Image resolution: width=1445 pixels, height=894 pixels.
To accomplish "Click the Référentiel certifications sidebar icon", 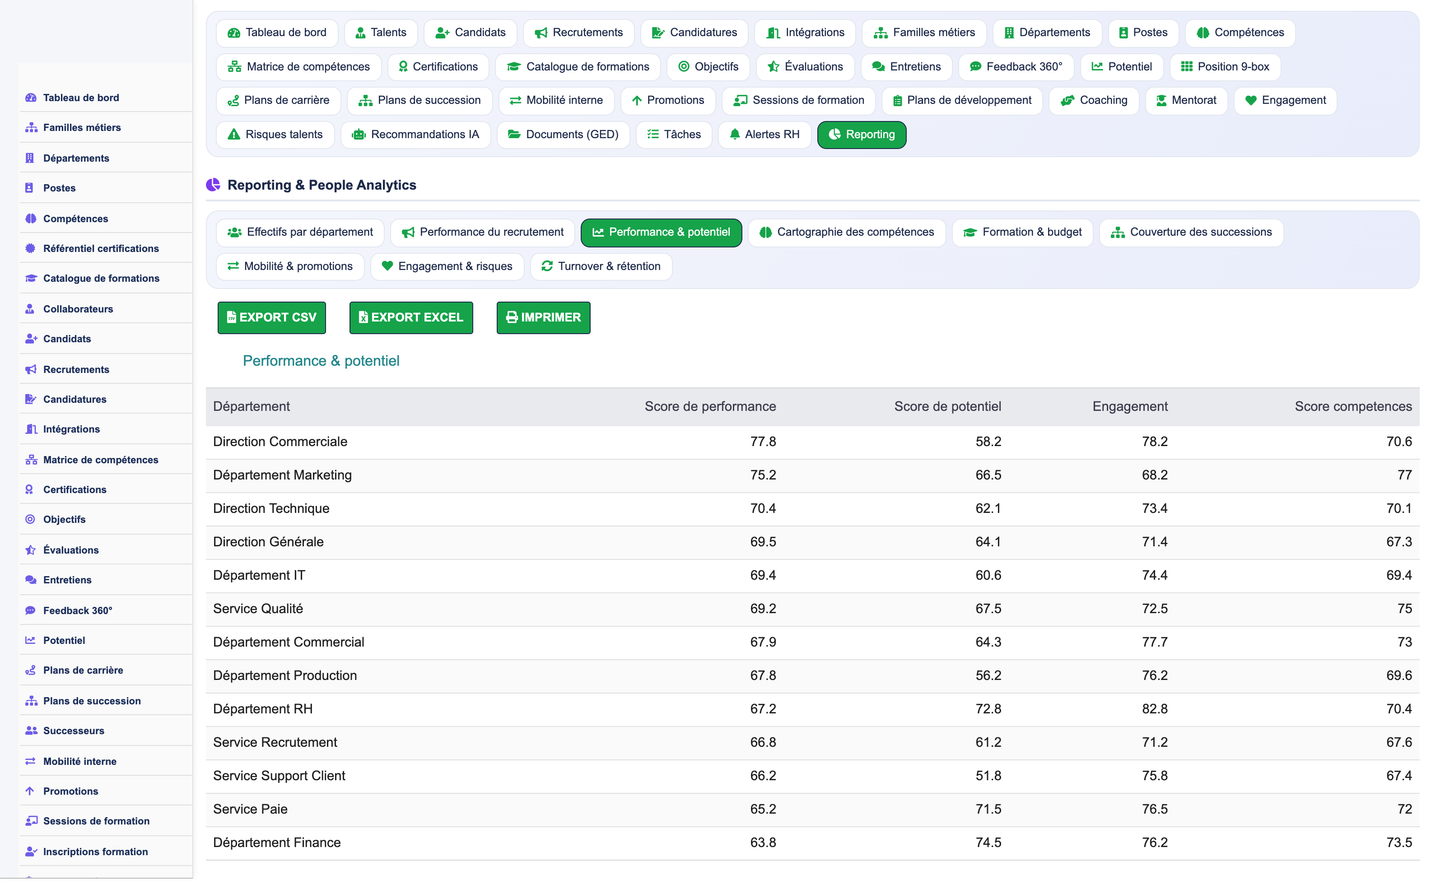I will [x=31, y=249].
